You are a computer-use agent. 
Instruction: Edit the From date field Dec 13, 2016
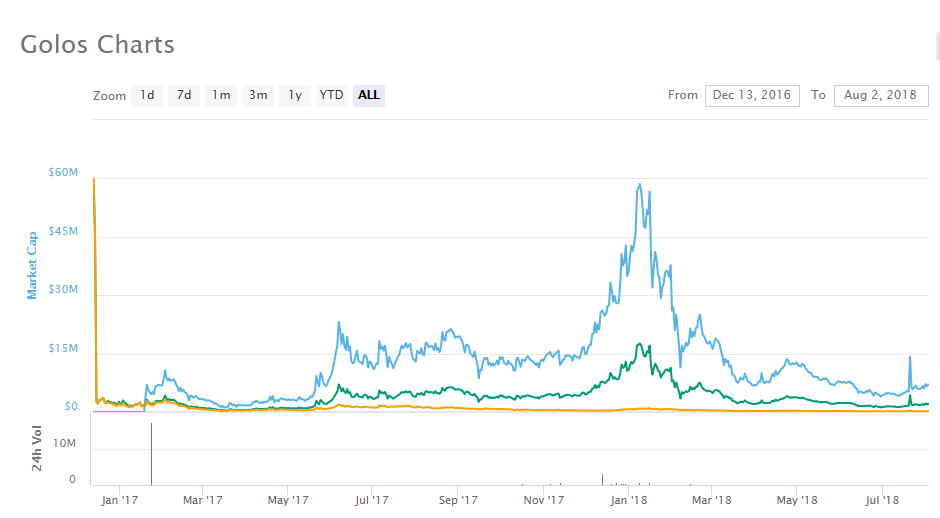point(752,95)
